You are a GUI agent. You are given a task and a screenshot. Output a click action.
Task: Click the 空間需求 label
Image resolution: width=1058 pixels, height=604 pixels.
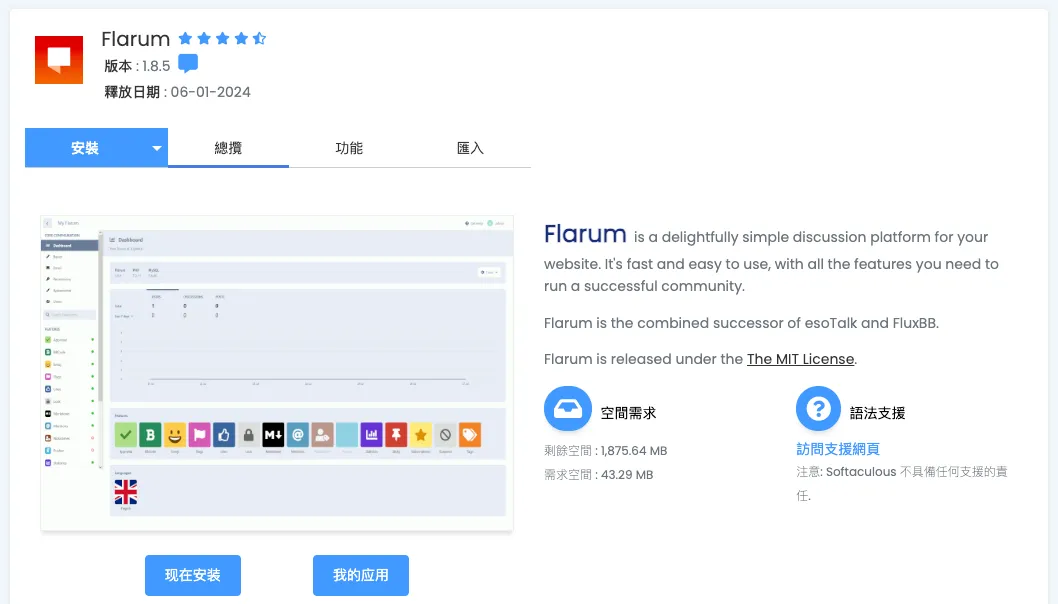(x=628, y=413)
